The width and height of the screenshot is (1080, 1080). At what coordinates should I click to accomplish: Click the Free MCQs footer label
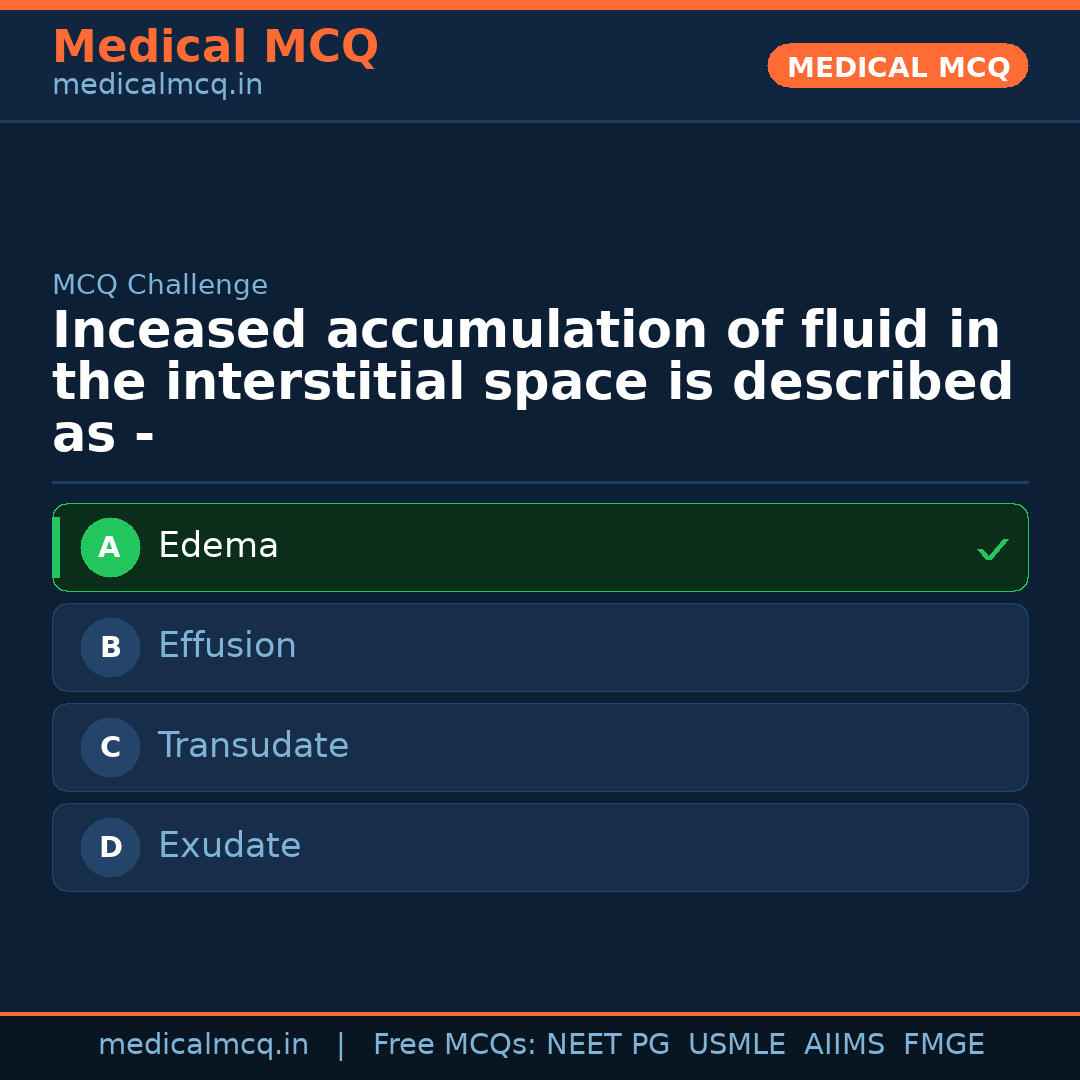pyautogui.click(x=454, y=1045)
